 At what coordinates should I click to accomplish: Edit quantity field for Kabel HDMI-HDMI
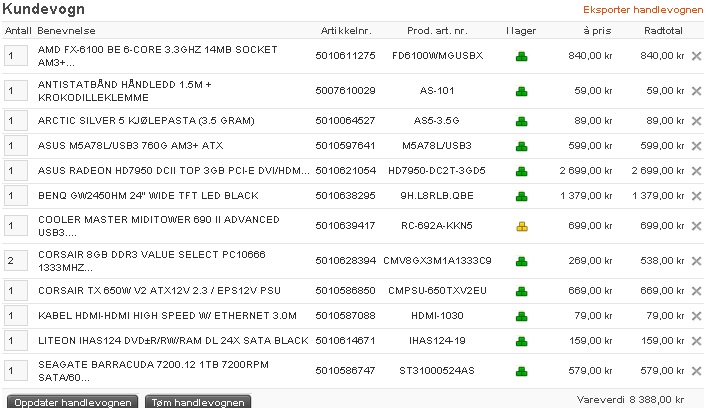[x=16, y=316]
